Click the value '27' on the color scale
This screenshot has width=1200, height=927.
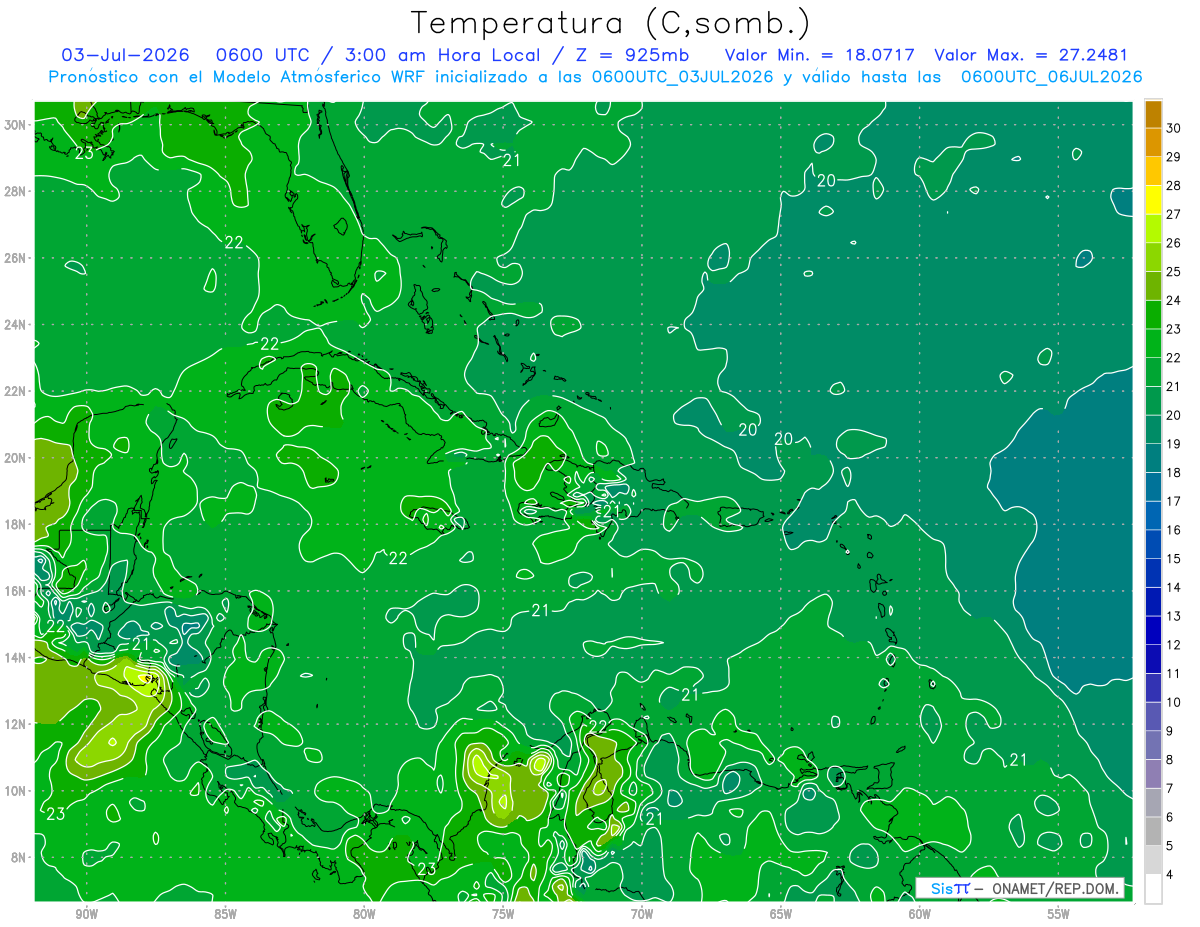1174,214
